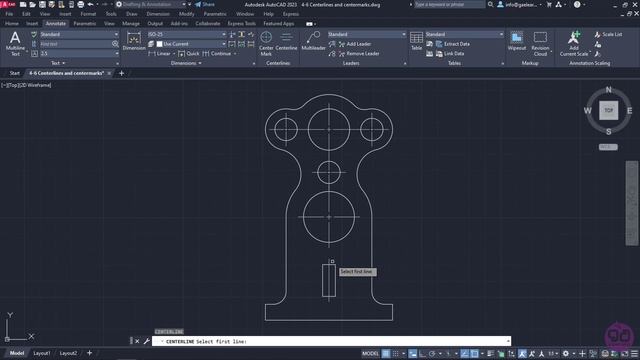Click the keyword search box in title bar
The image size is (640, 360).
click(x=450, y=4)
